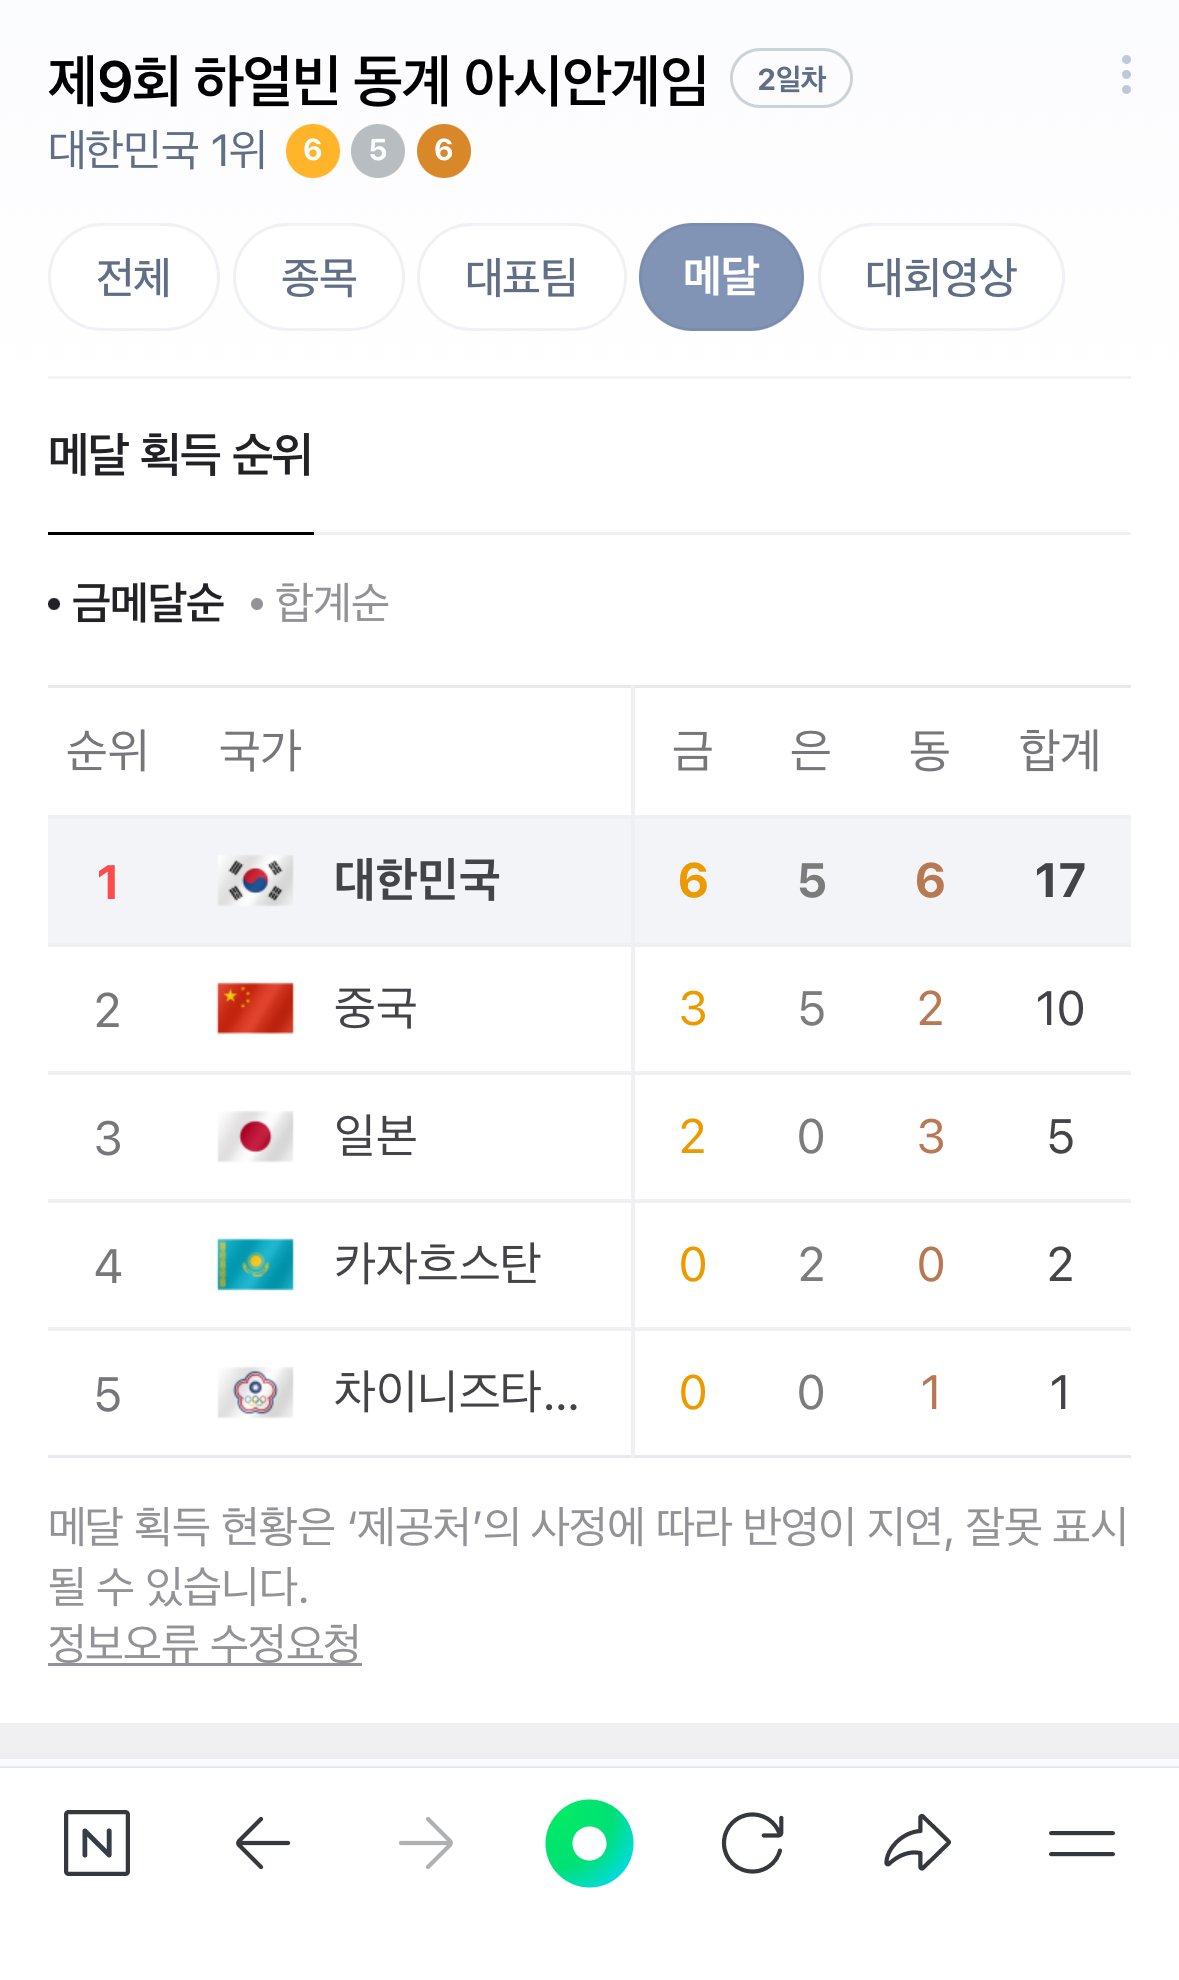Screen dimensions: 1179x1980
Task: Tap the forward arrow icon
Action: click(x=426, y=1842)
